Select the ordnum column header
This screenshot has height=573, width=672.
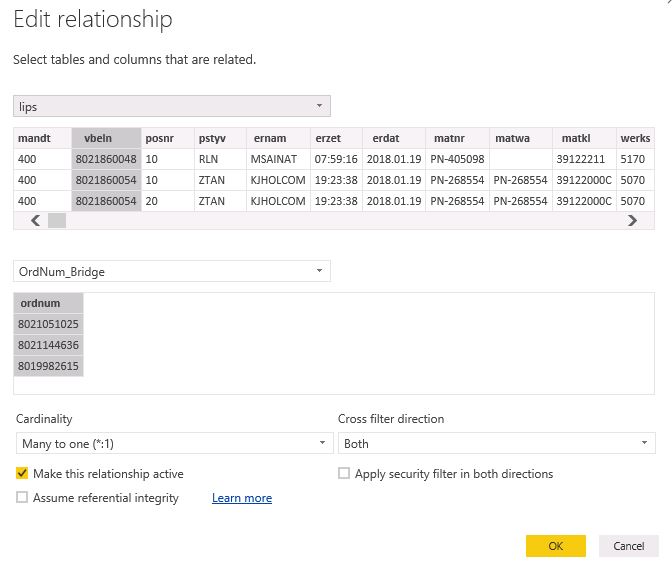pos(48,303)
